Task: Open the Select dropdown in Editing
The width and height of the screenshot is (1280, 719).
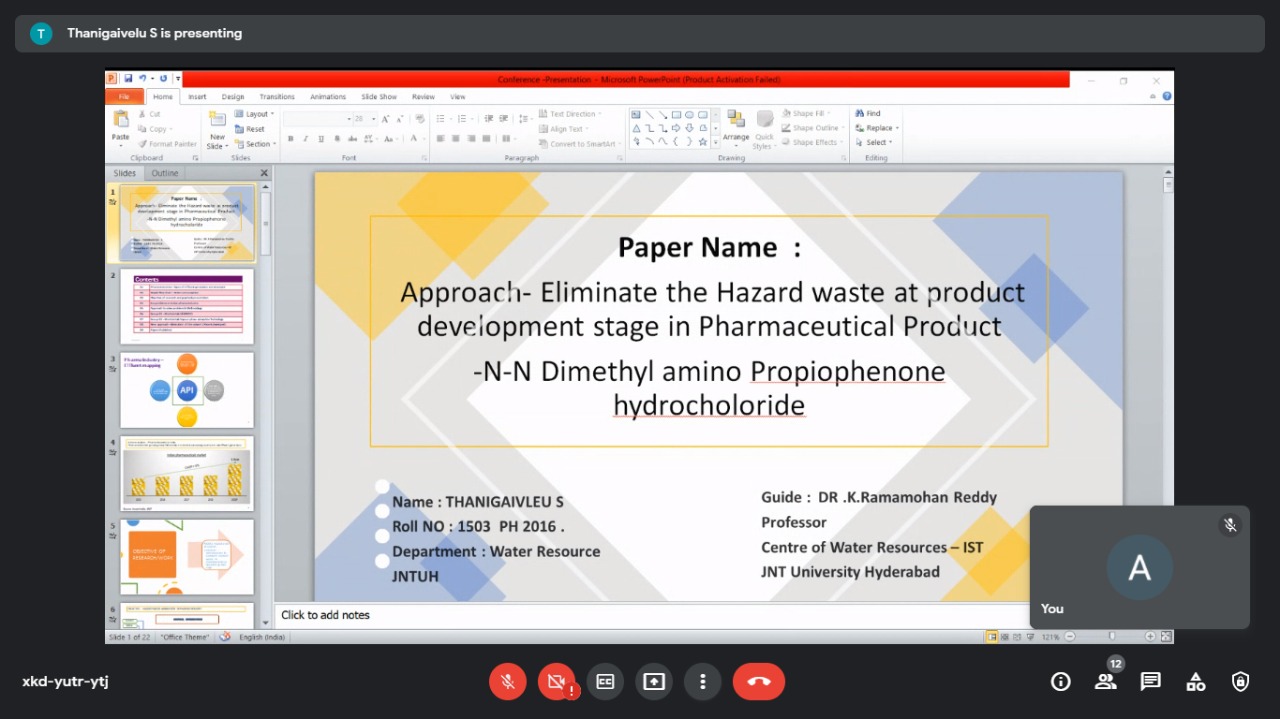Action: [x=874, y=142]
